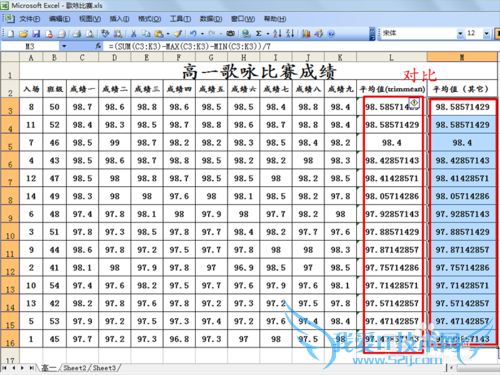This screenshot has width=500, height=375.
Task: Click the Sort Ascending A-Z icon
Action: pyautogui.click(x=277, y=34)
